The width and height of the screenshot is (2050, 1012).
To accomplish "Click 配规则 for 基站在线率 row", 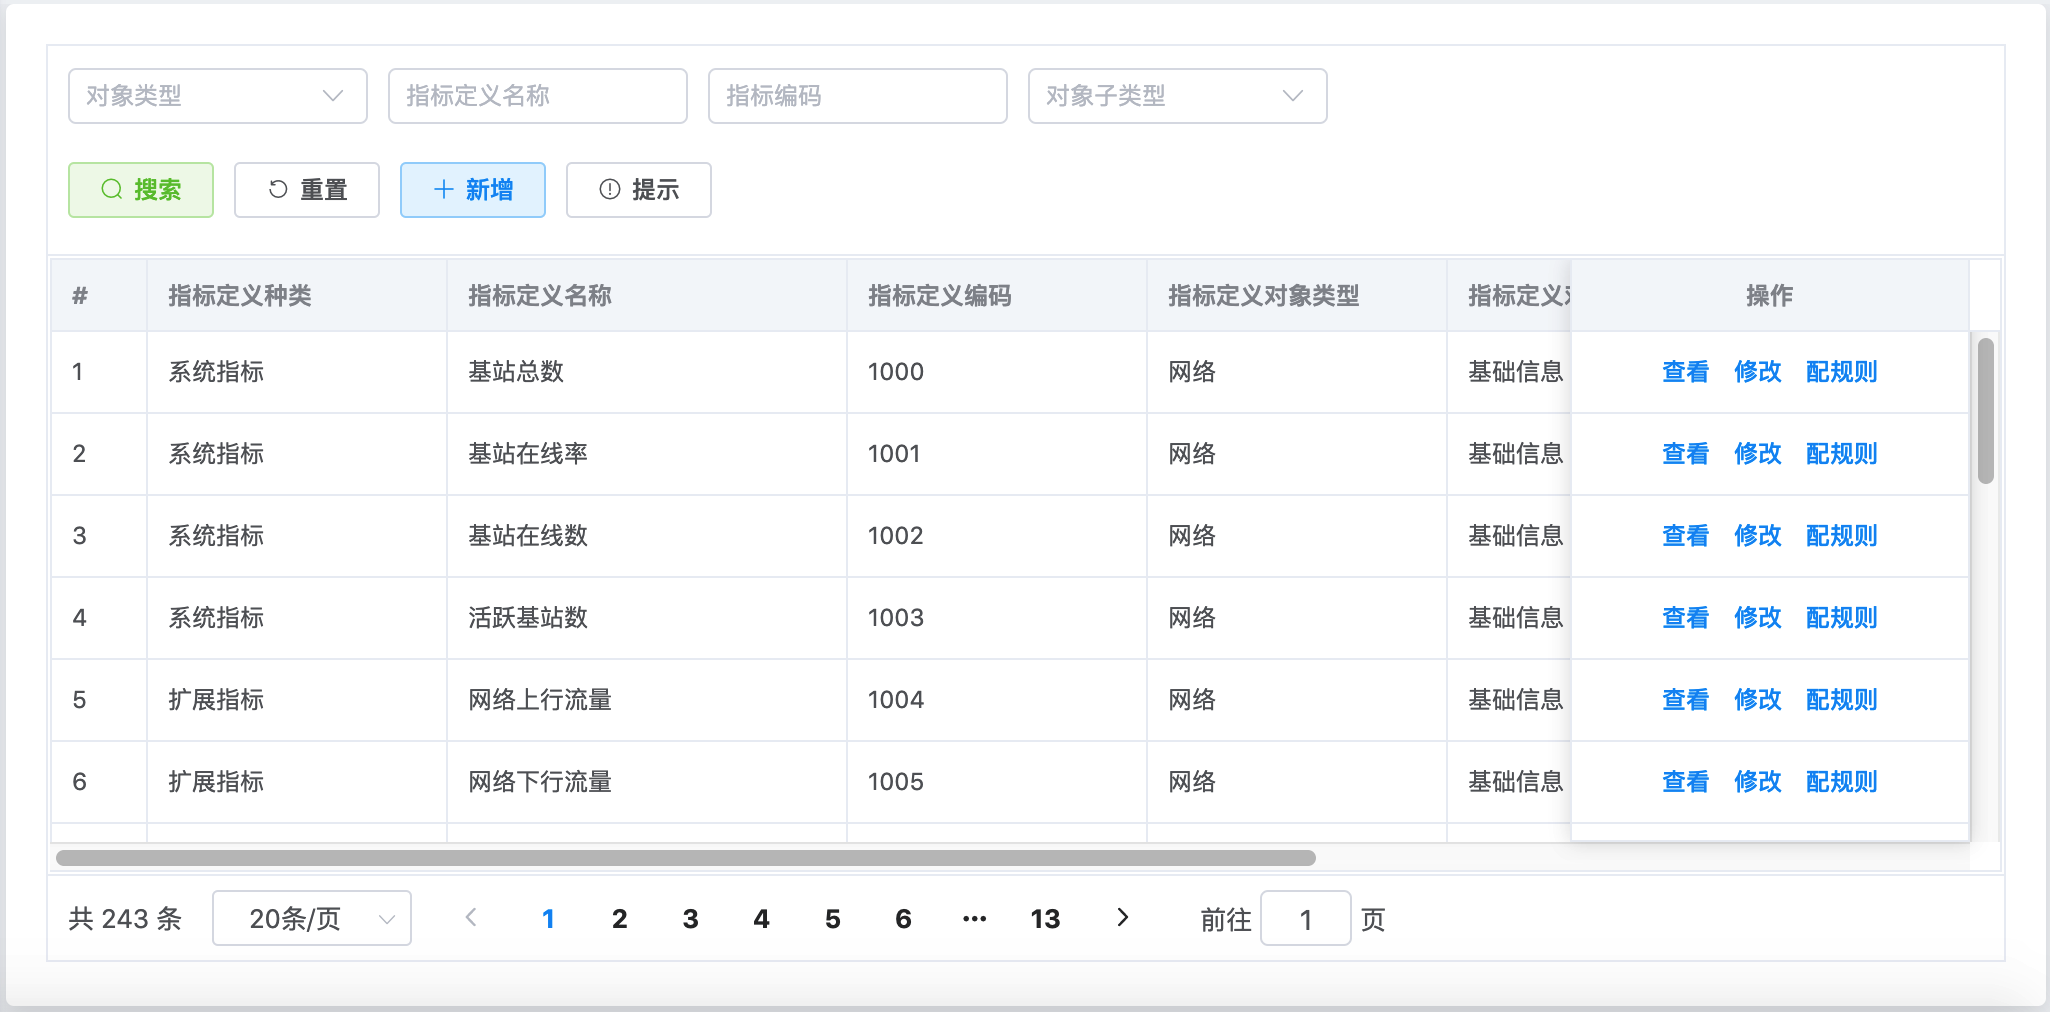I will coord(1842,454).
